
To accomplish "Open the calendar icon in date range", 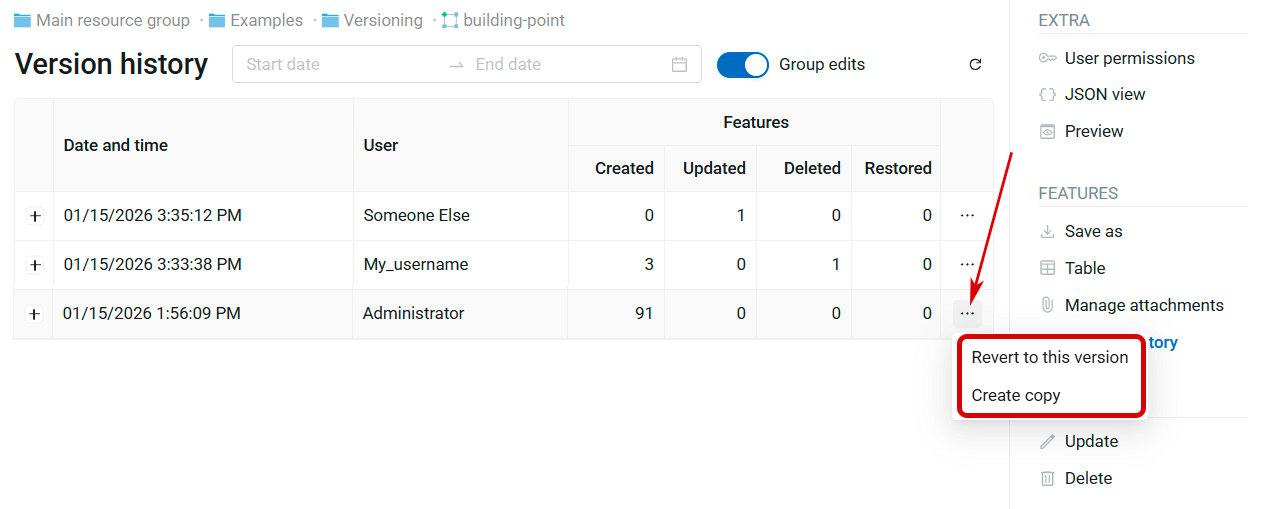I will [x=679, y=65].
